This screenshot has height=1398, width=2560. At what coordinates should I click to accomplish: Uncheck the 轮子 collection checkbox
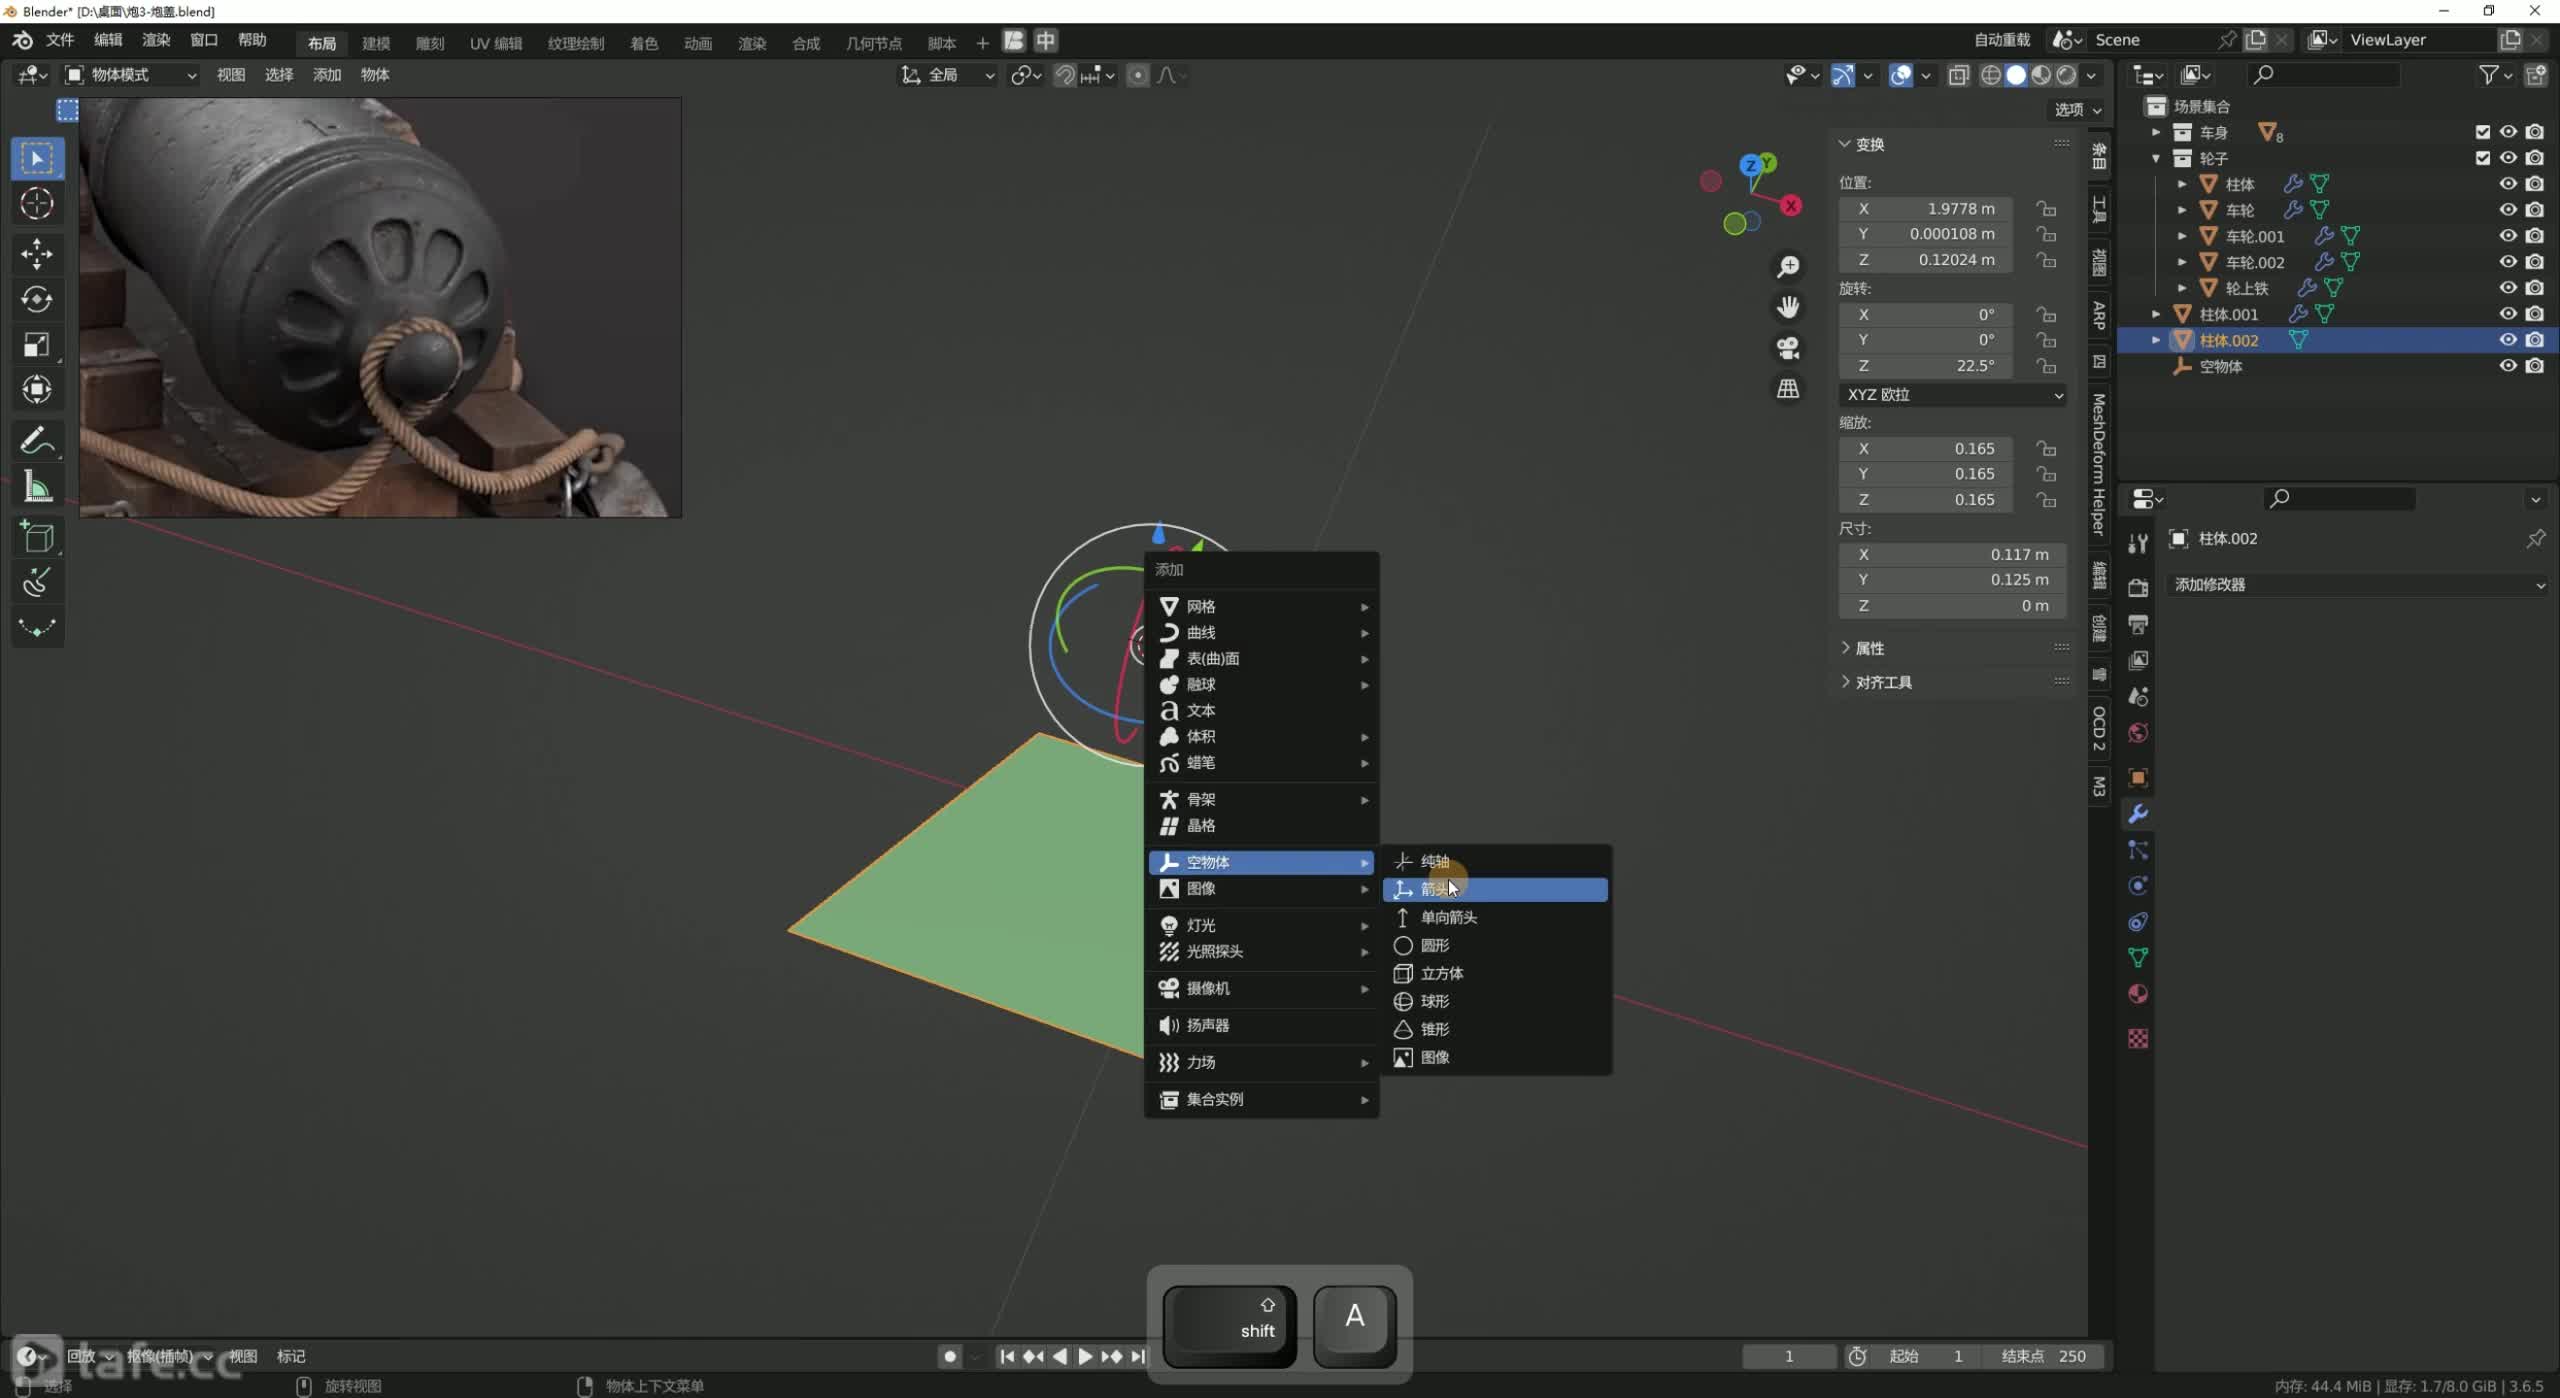(x=2483, y=158)
